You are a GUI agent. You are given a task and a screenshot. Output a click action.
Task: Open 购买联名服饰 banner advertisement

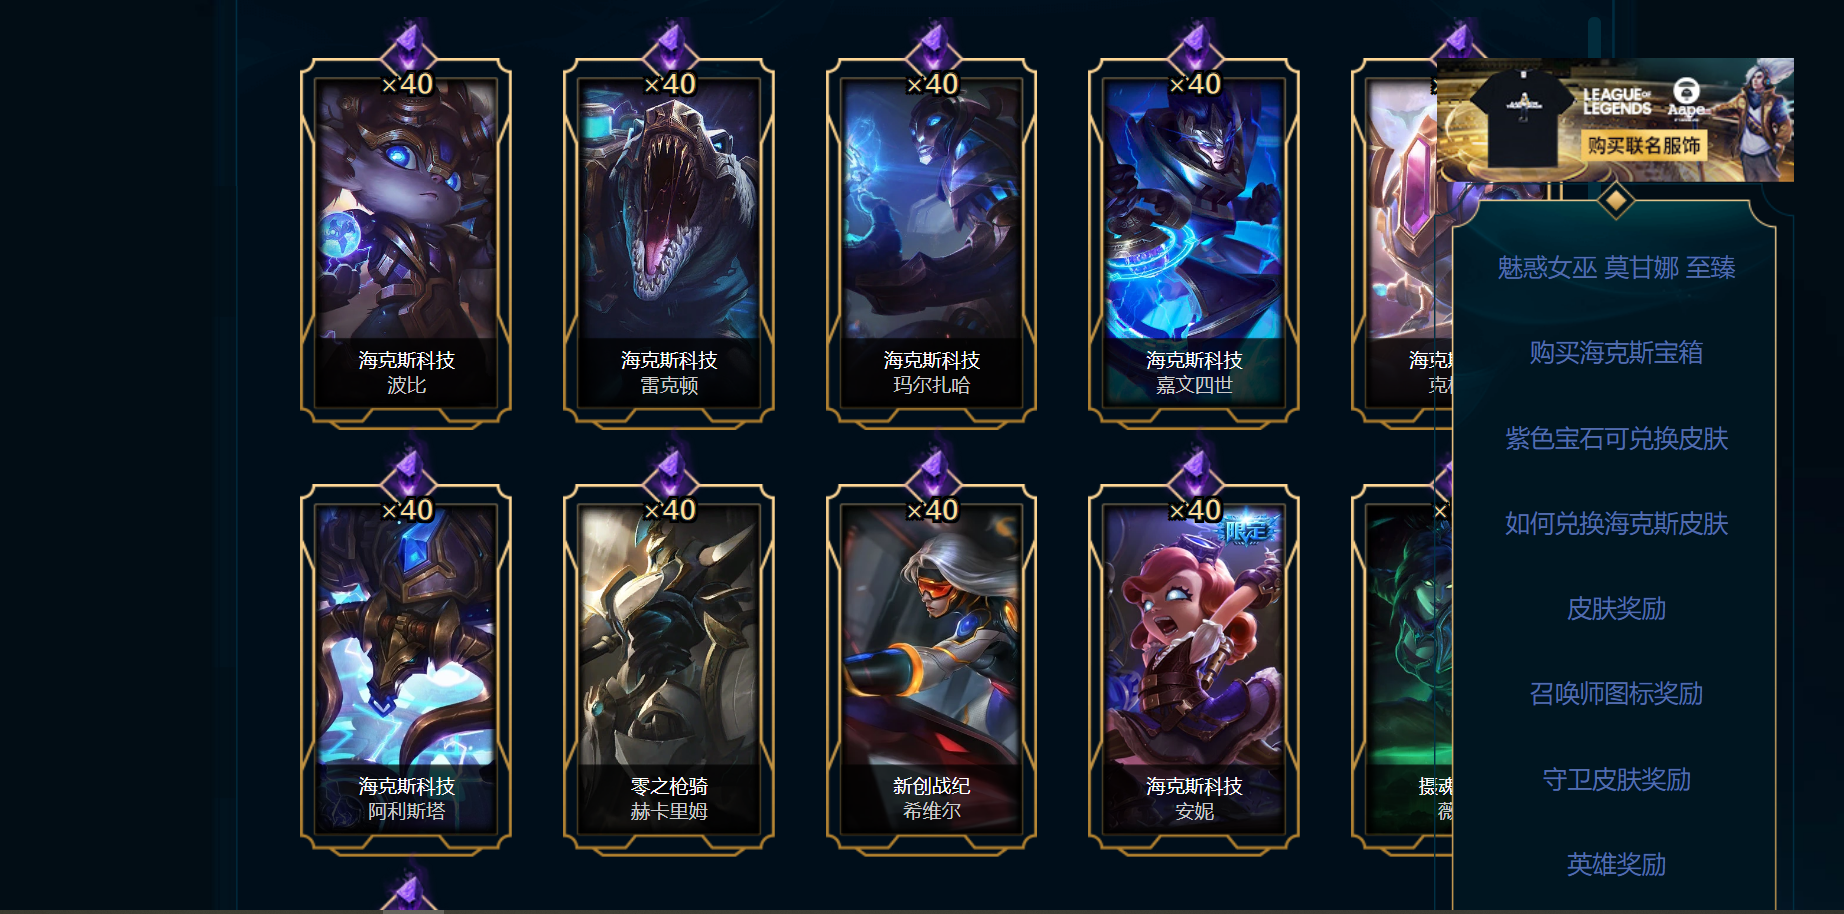pyautogui.click(x=1615, y=119)
